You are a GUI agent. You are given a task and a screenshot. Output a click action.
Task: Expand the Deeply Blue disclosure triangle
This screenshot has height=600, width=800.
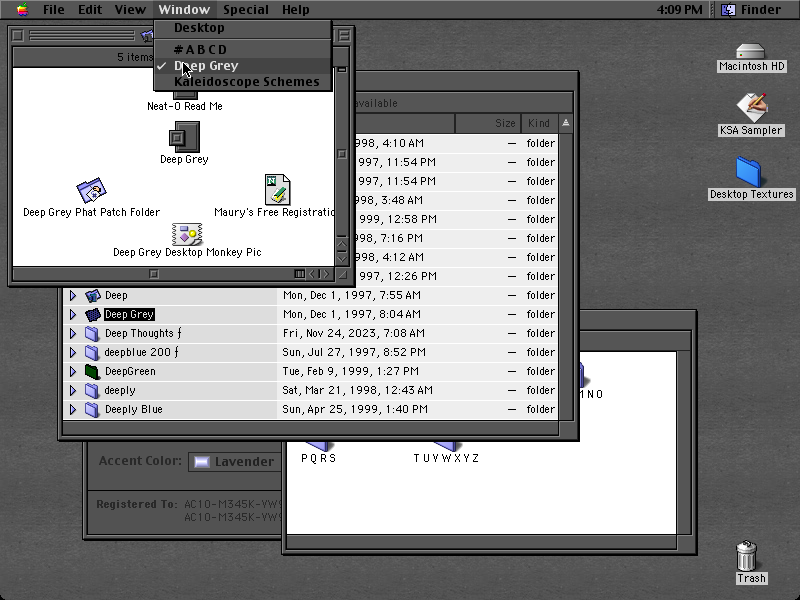pyautogui.click(x=72, y=410)
